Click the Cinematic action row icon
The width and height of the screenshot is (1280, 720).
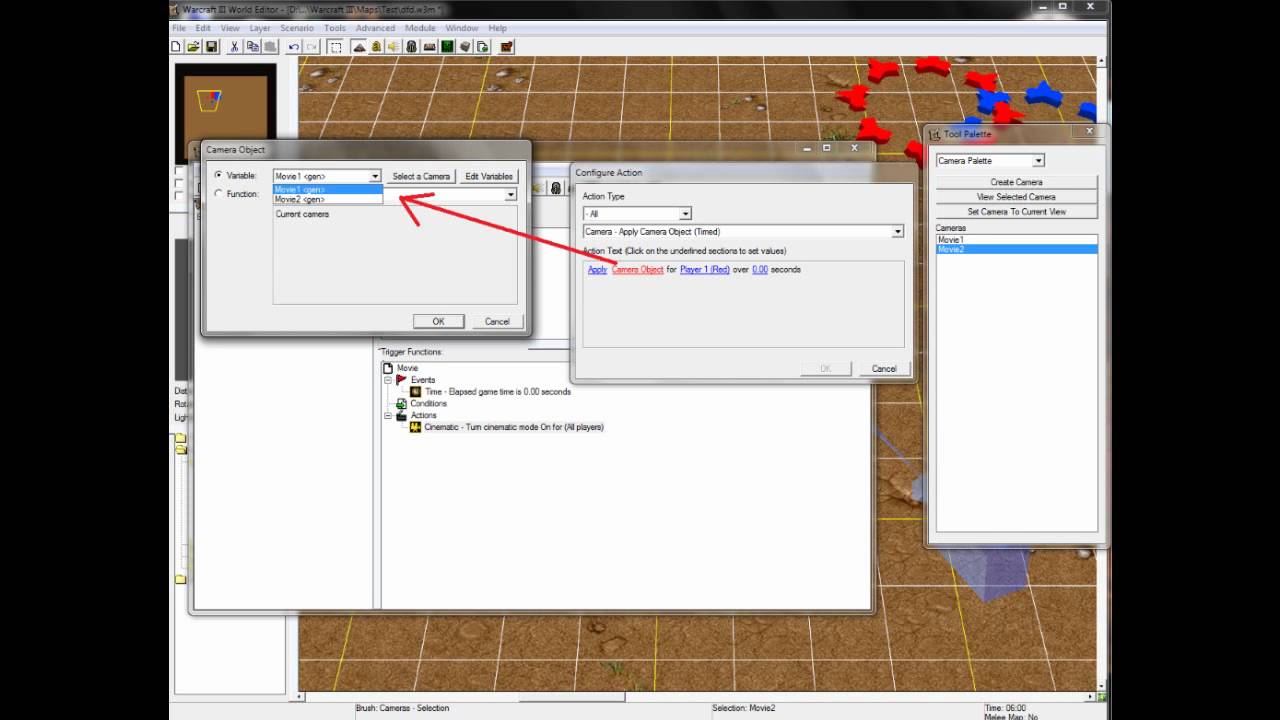tap(415, 427)
